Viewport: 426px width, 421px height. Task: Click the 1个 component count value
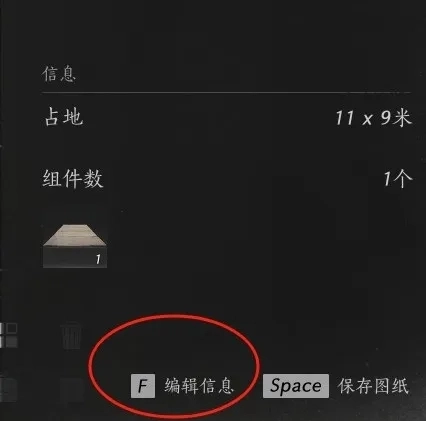coord(398,179)
